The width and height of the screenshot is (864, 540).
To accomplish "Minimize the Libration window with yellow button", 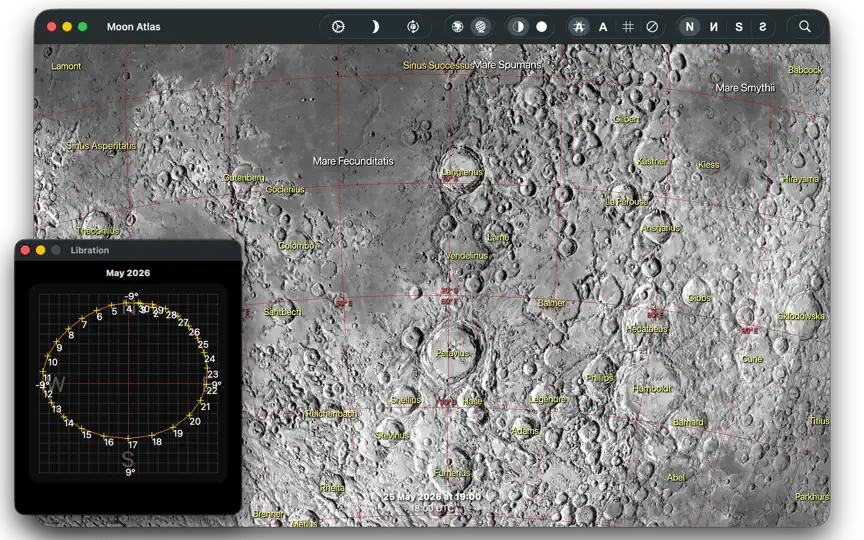I will pyautogui.click(x=41, y=250).
